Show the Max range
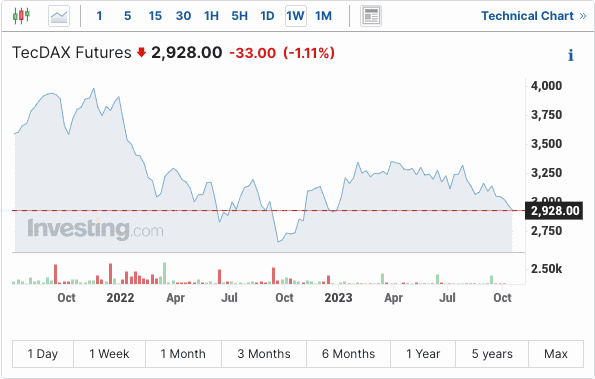The height and width of the screenshot is (379, 595). (x=556, y=354)
